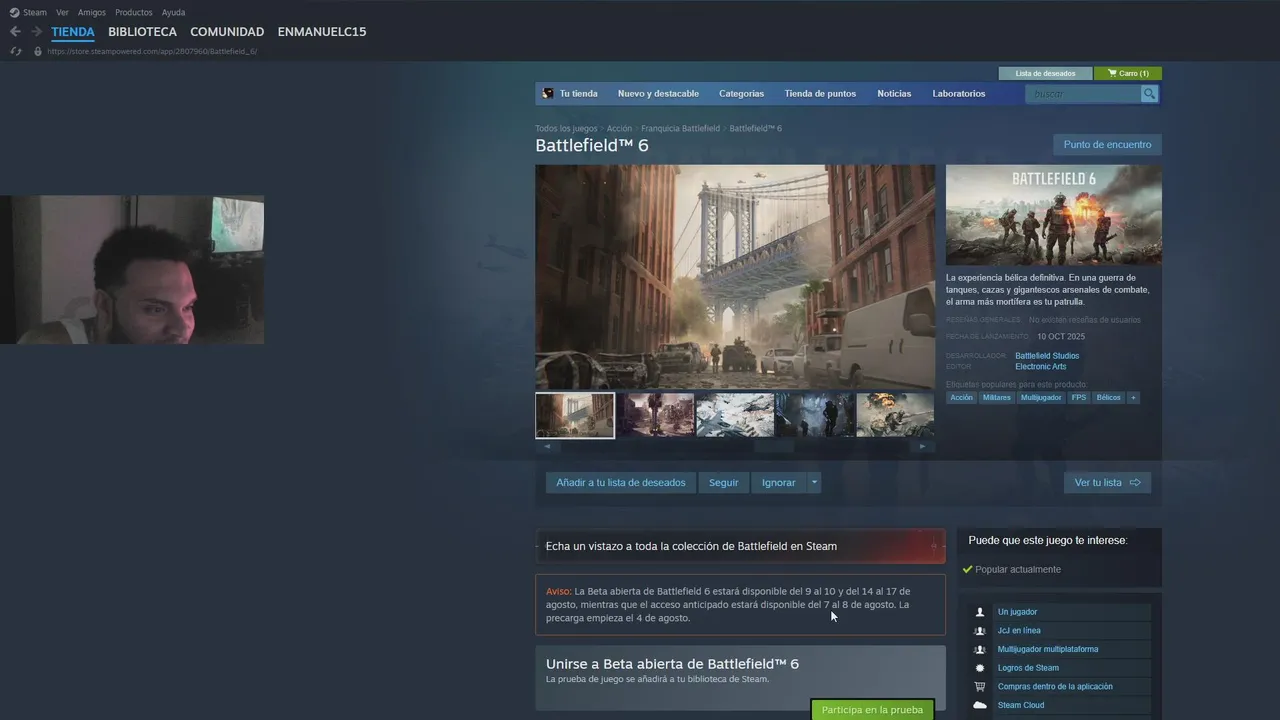Open the Ignorar dropdown arrow
Image resolution: width=1280 pixels, height=720 pixels.
[x=814, y=482]
